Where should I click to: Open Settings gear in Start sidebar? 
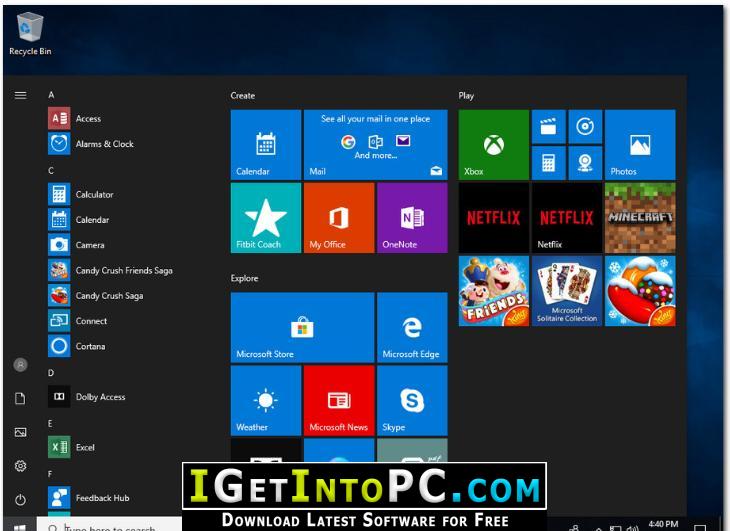click(x=20, y=466)
